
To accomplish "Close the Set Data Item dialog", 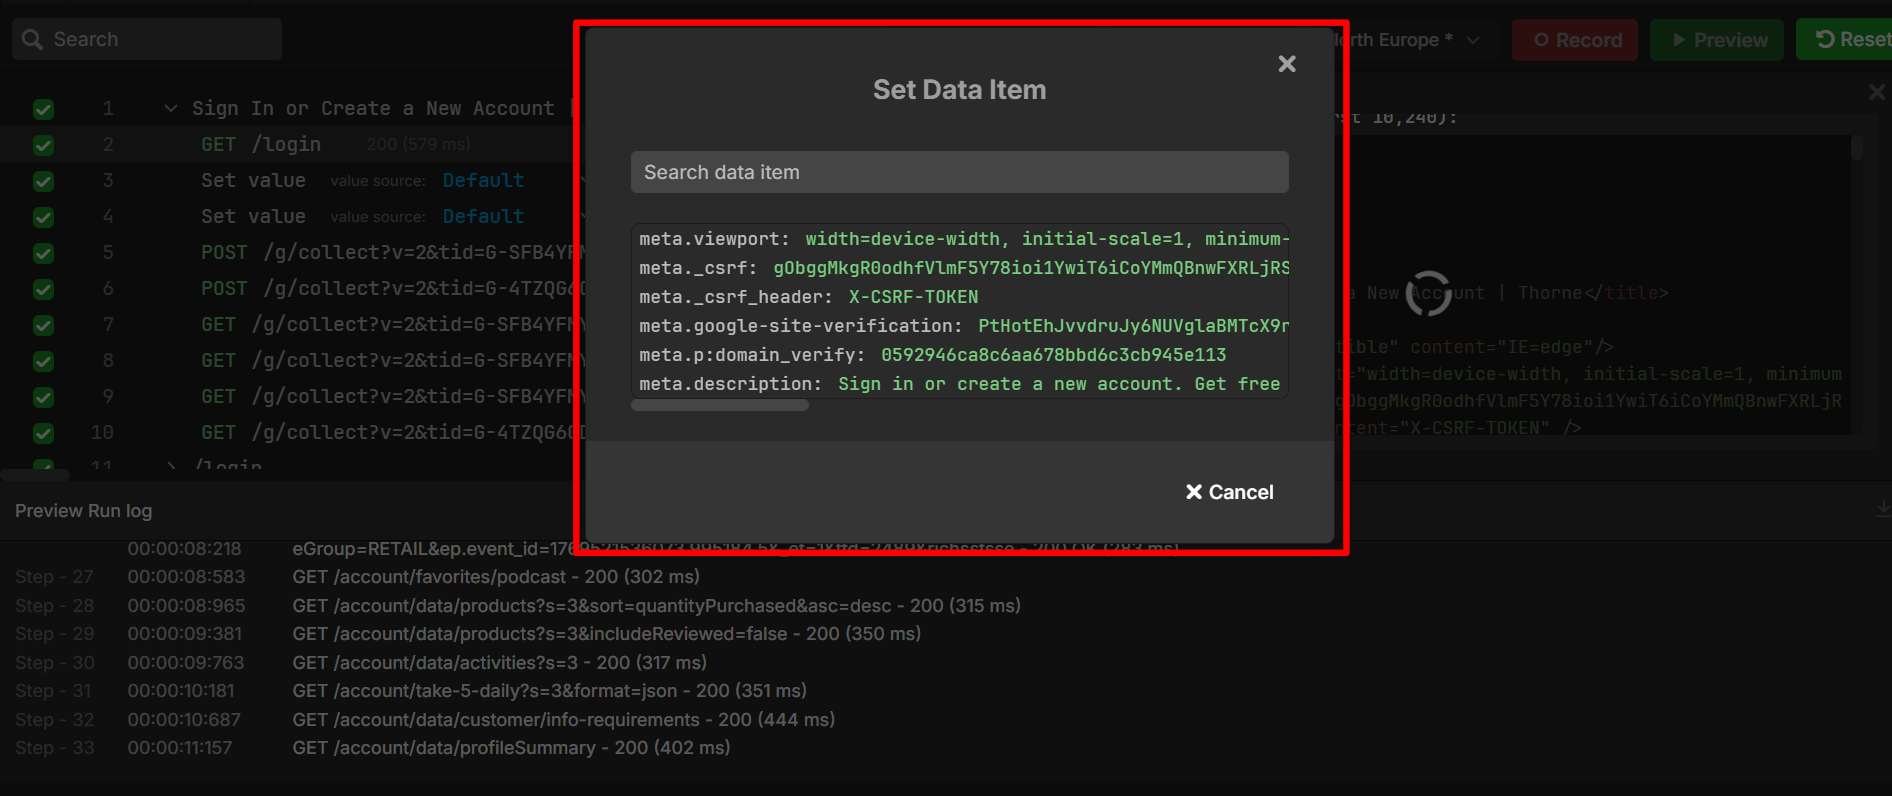I will tap(1287, 64).
